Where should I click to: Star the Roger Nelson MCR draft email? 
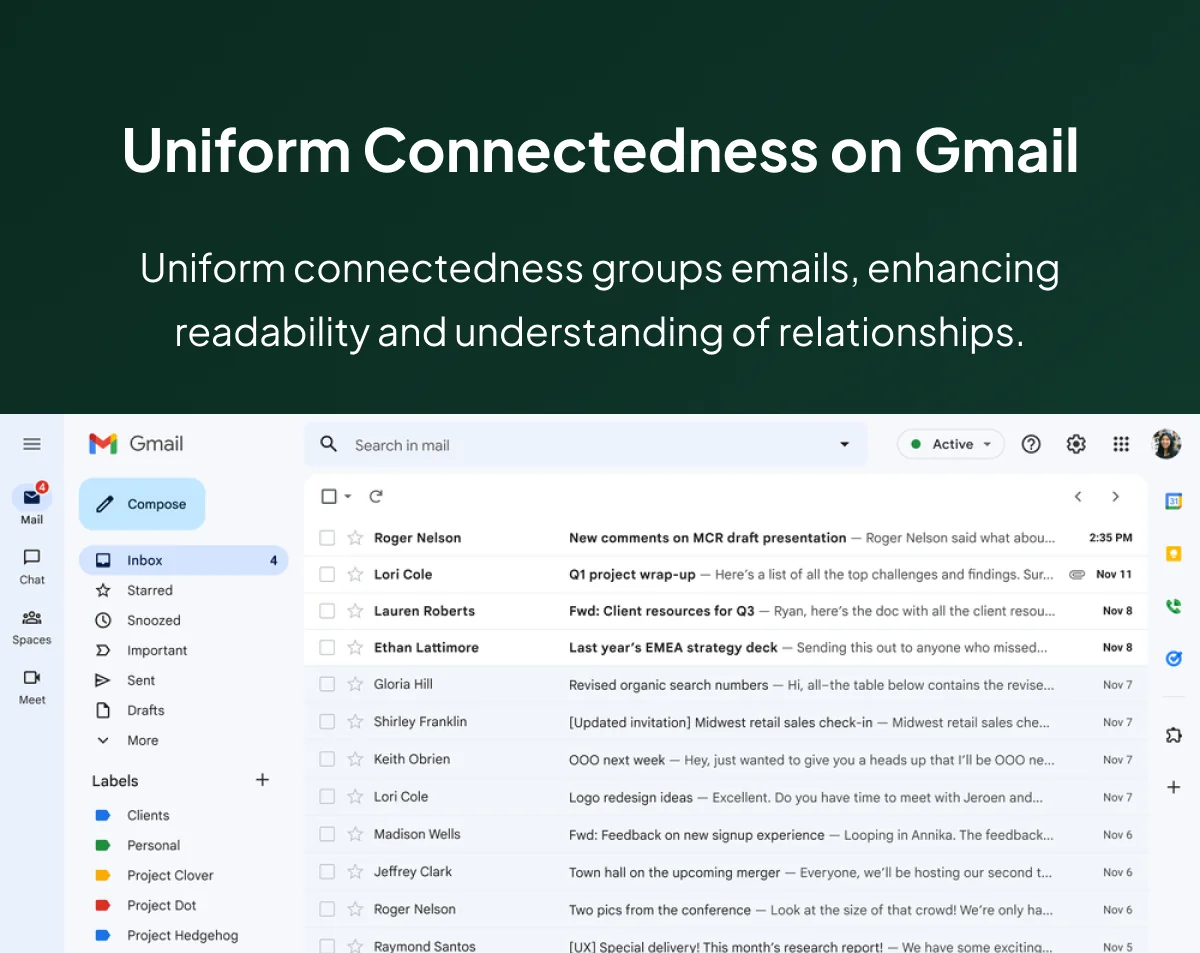(x=355, y=538)
